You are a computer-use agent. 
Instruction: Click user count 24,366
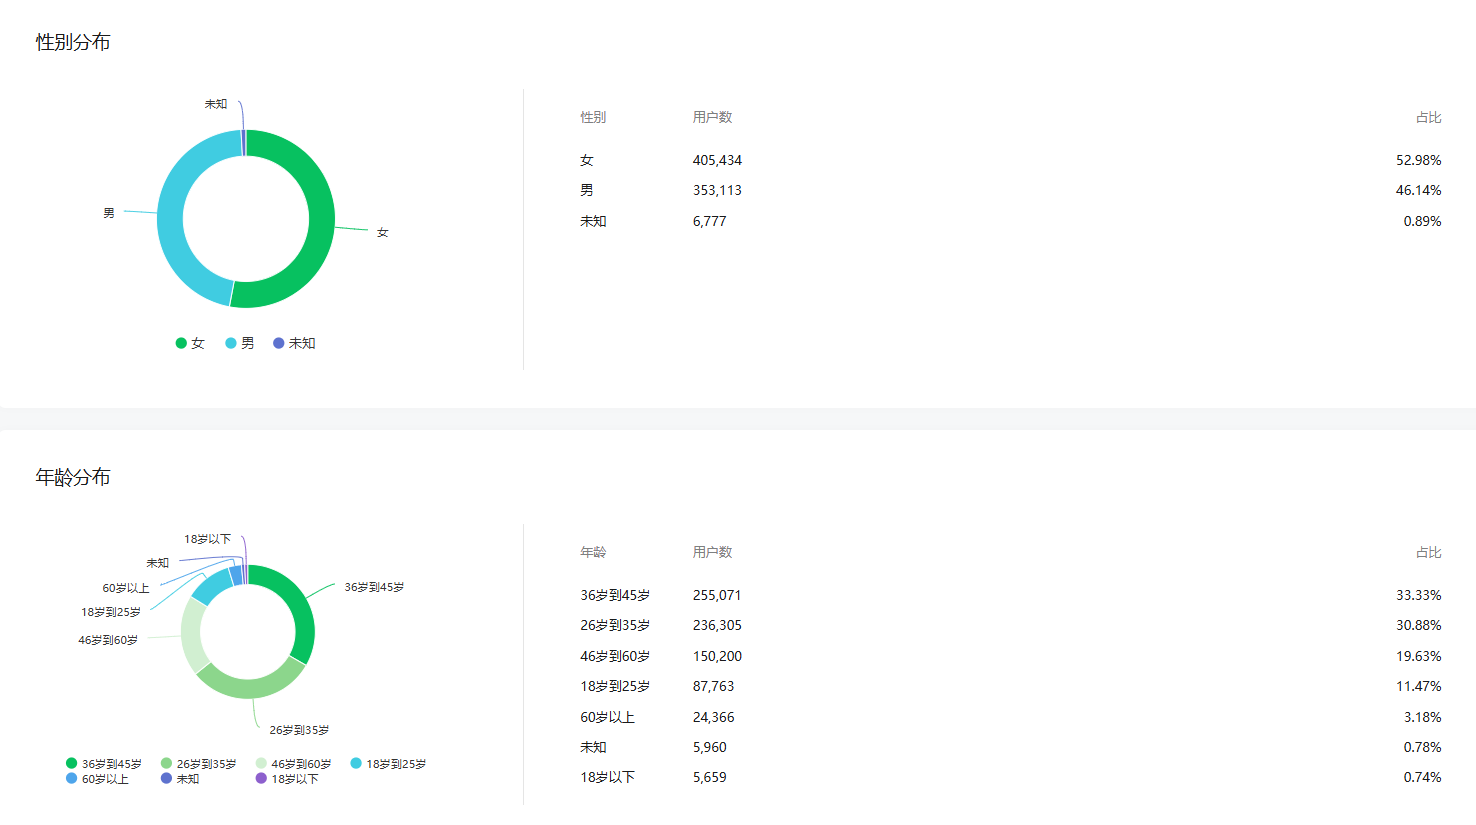pyautogui.click(x=713, y=717)
